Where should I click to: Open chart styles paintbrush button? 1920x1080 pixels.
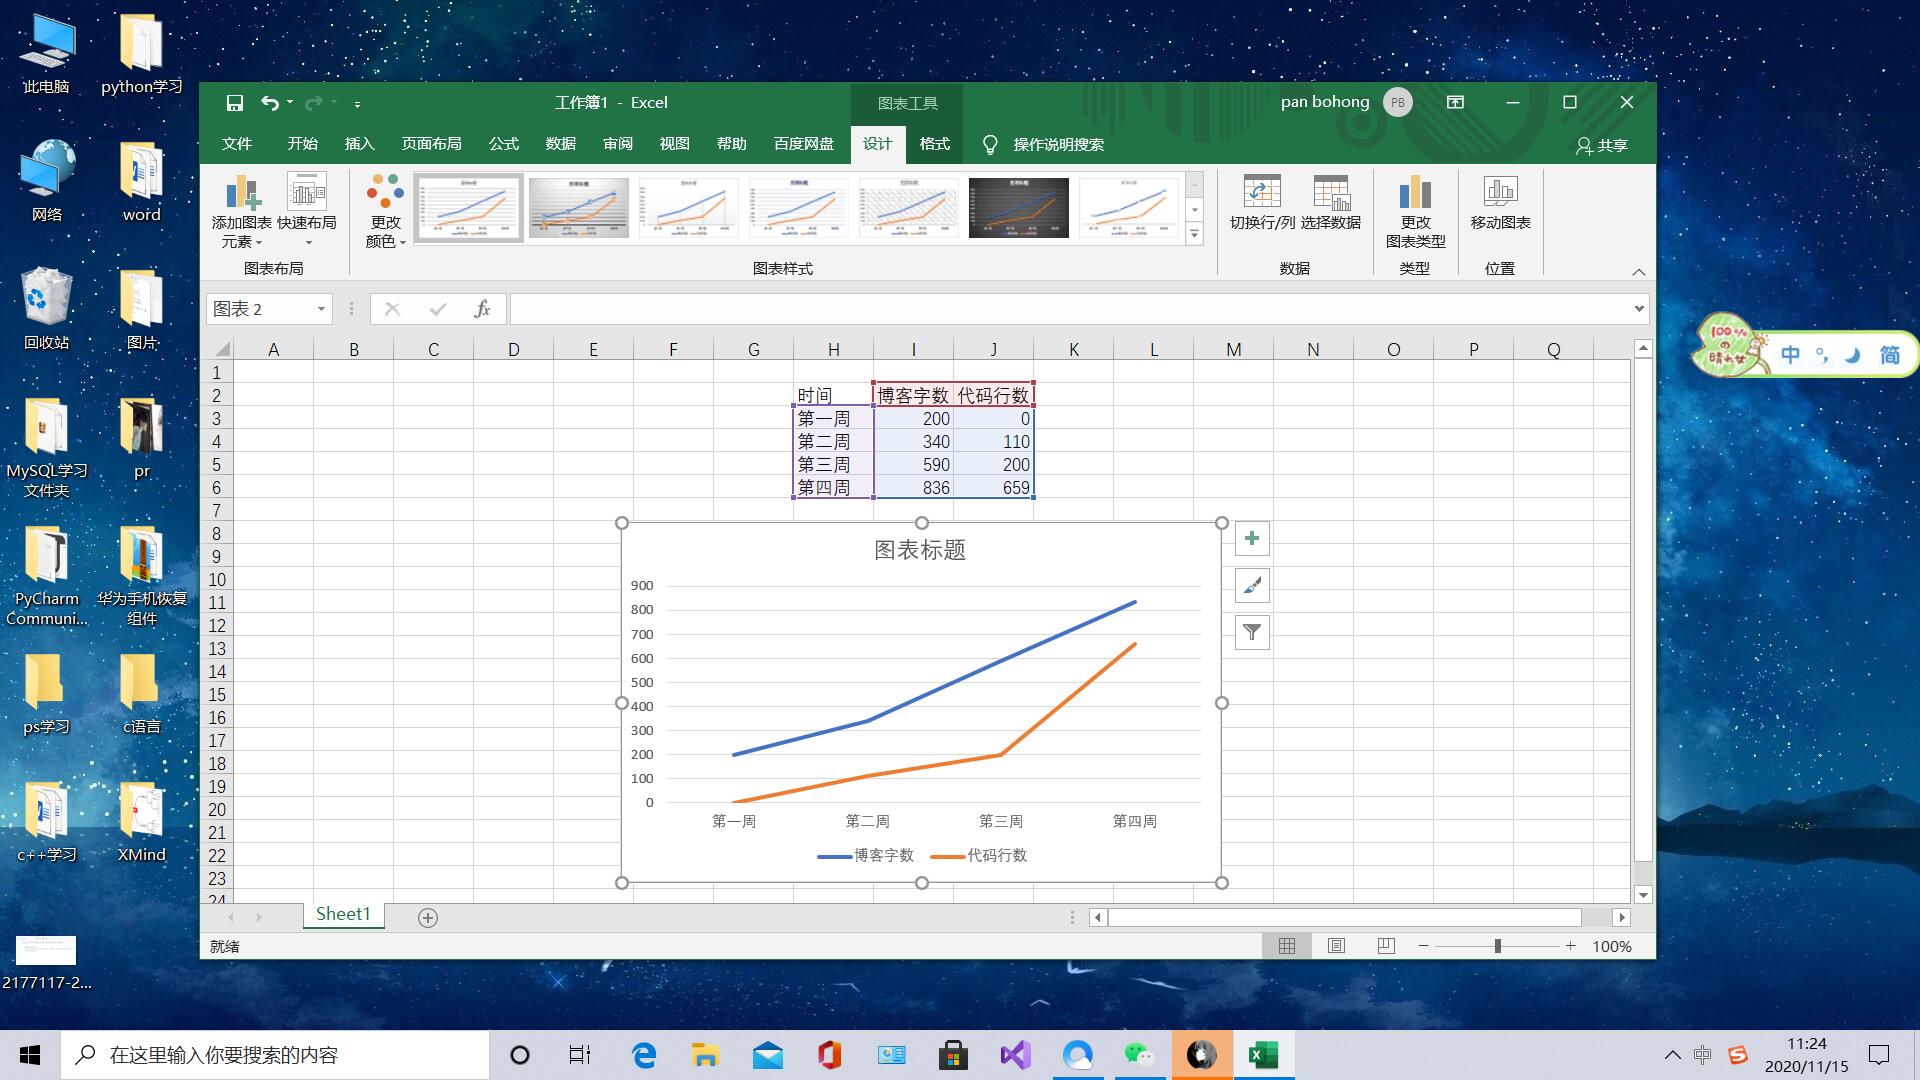1251,586
